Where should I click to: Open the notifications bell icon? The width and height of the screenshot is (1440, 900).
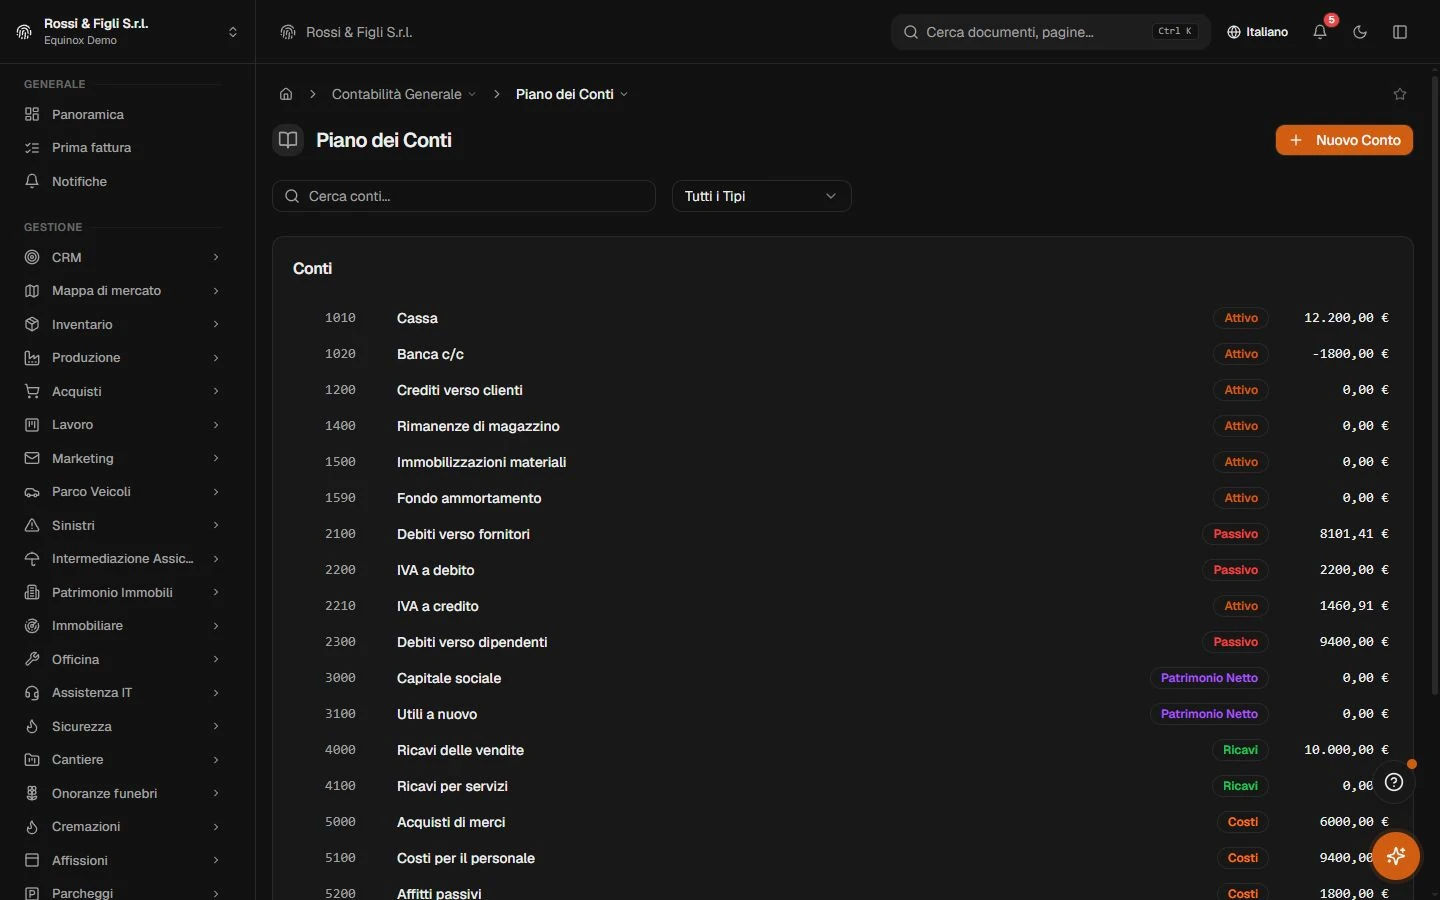[1320, 32]
